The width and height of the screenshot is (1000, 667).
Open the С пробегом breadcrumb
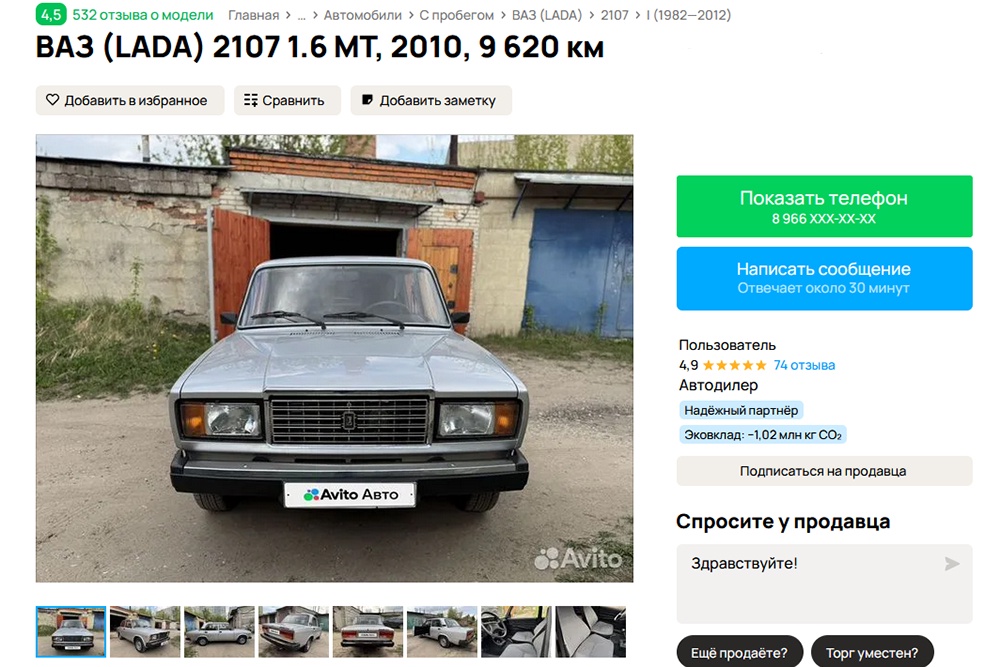[x=456, y=15]
